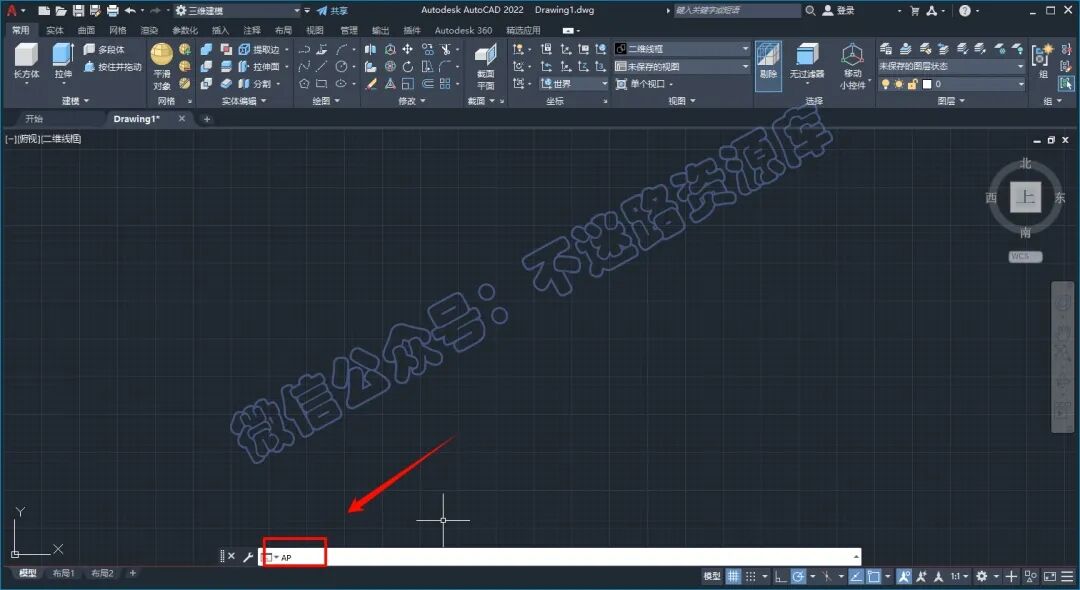Image resolution: width=1080 pixels, height=590 pixels.
Task: Open the Autodesk 360 ribbon tab
Action: (463, 30)
